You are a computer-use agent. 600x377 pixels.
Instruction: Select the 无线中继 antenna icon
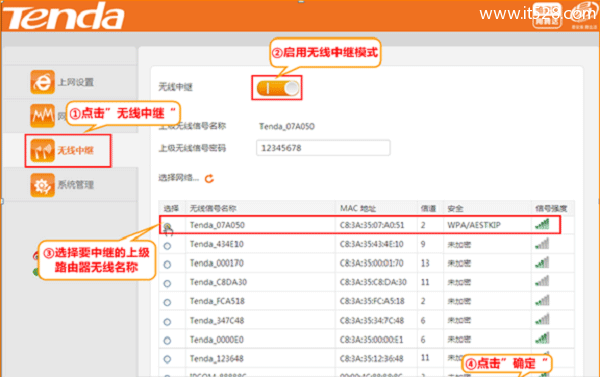click(x=42, y=150)
